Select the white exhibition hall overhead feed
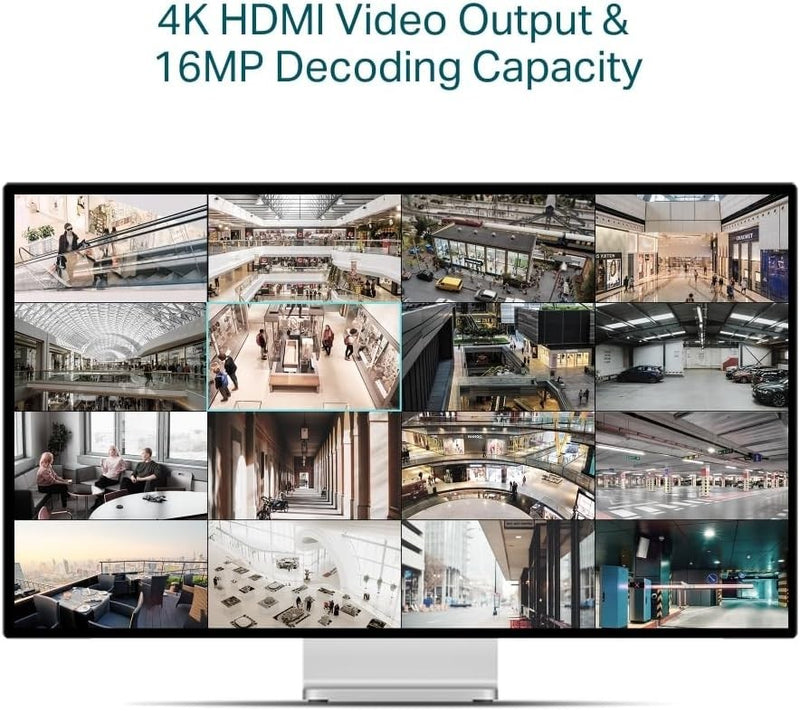 305,574
